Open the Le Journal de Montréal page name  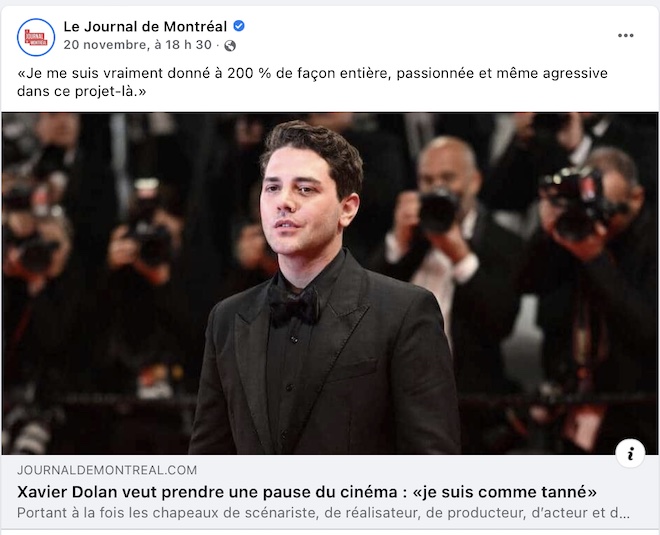click(x=145, y=27)
